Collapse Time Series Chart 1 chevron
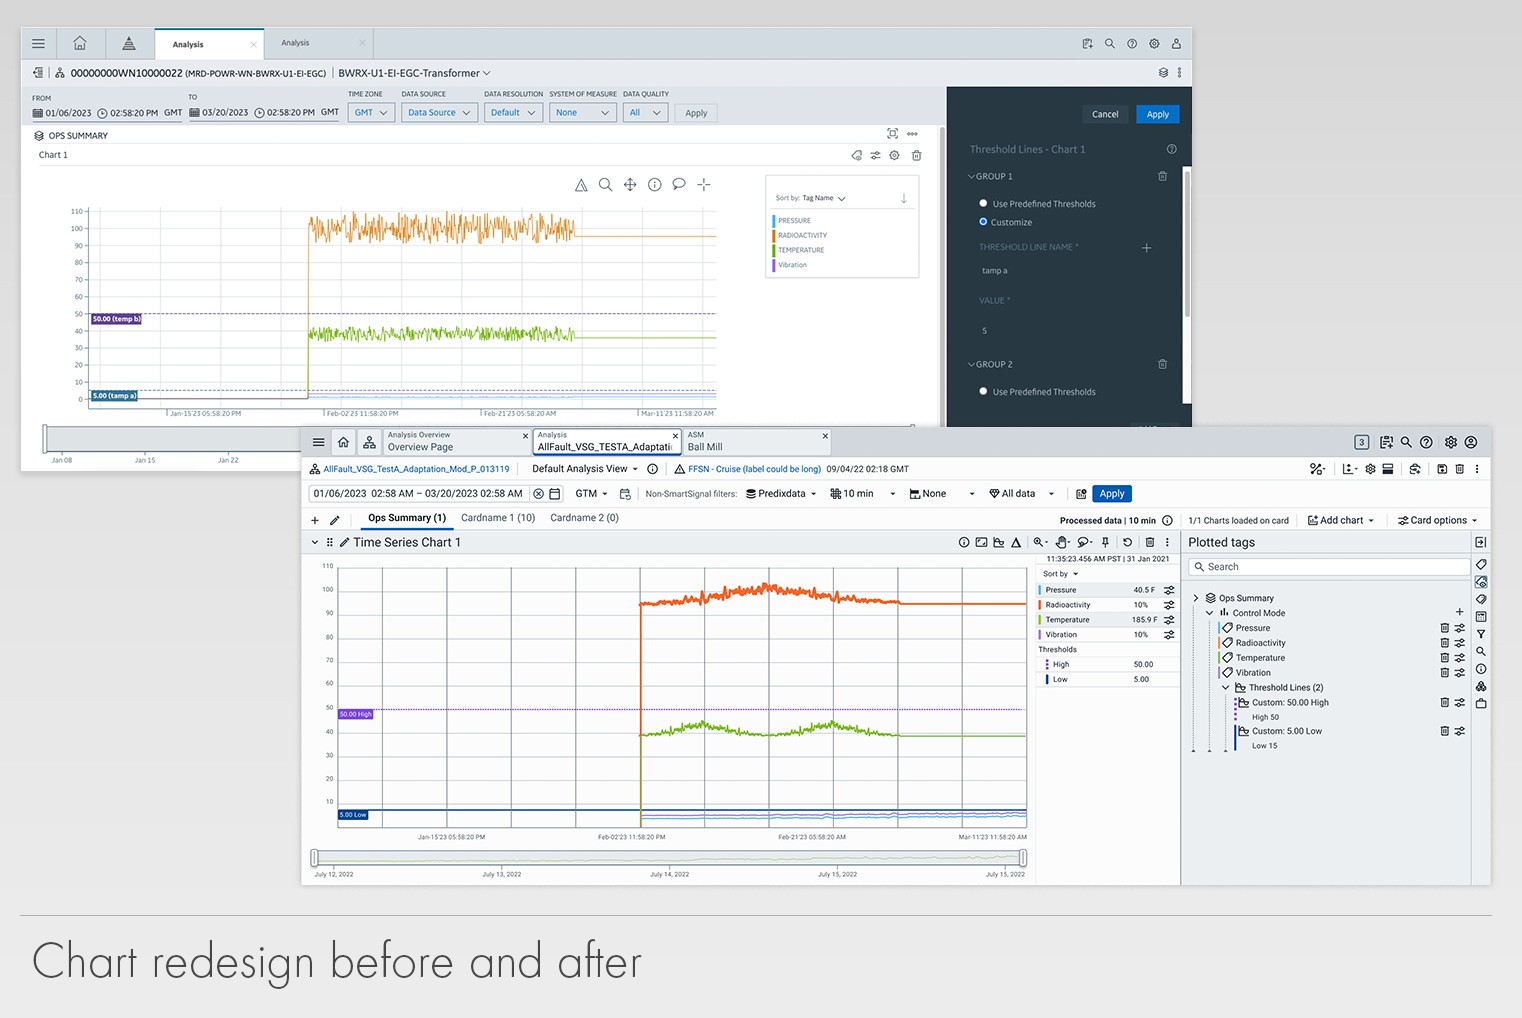Viewport: 1522px width, 1018px height. pyautogui.click(x=314, y=542)
